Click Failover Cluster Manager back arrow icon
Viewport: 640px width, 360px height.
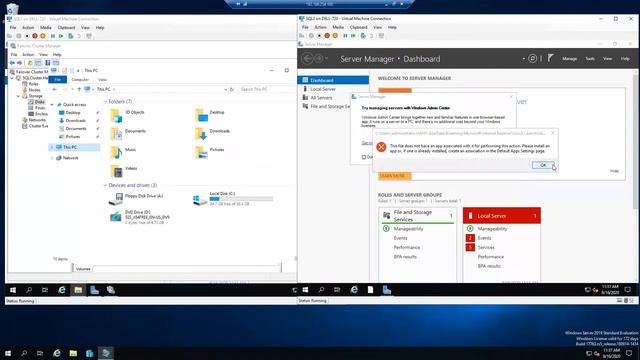(12, 63)
